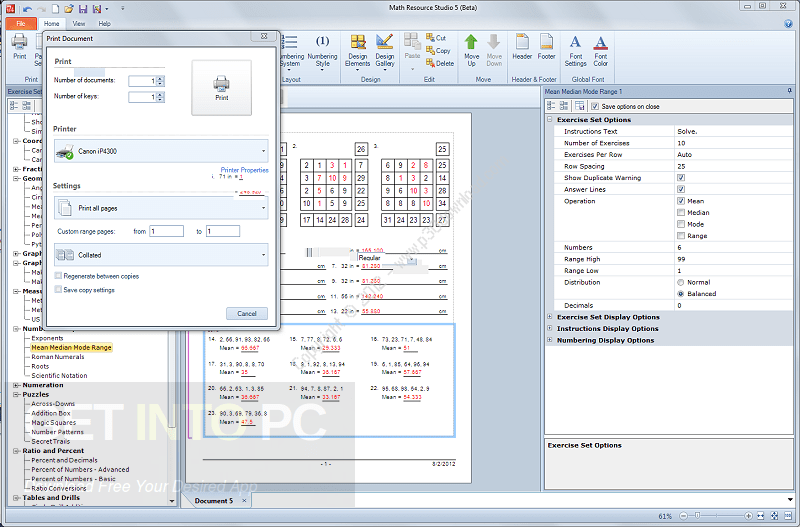Viewport: 800px width, 527px height.
Task: Check the Range operation checkbox
Action: pyautogui.click(x=681, y=236)
